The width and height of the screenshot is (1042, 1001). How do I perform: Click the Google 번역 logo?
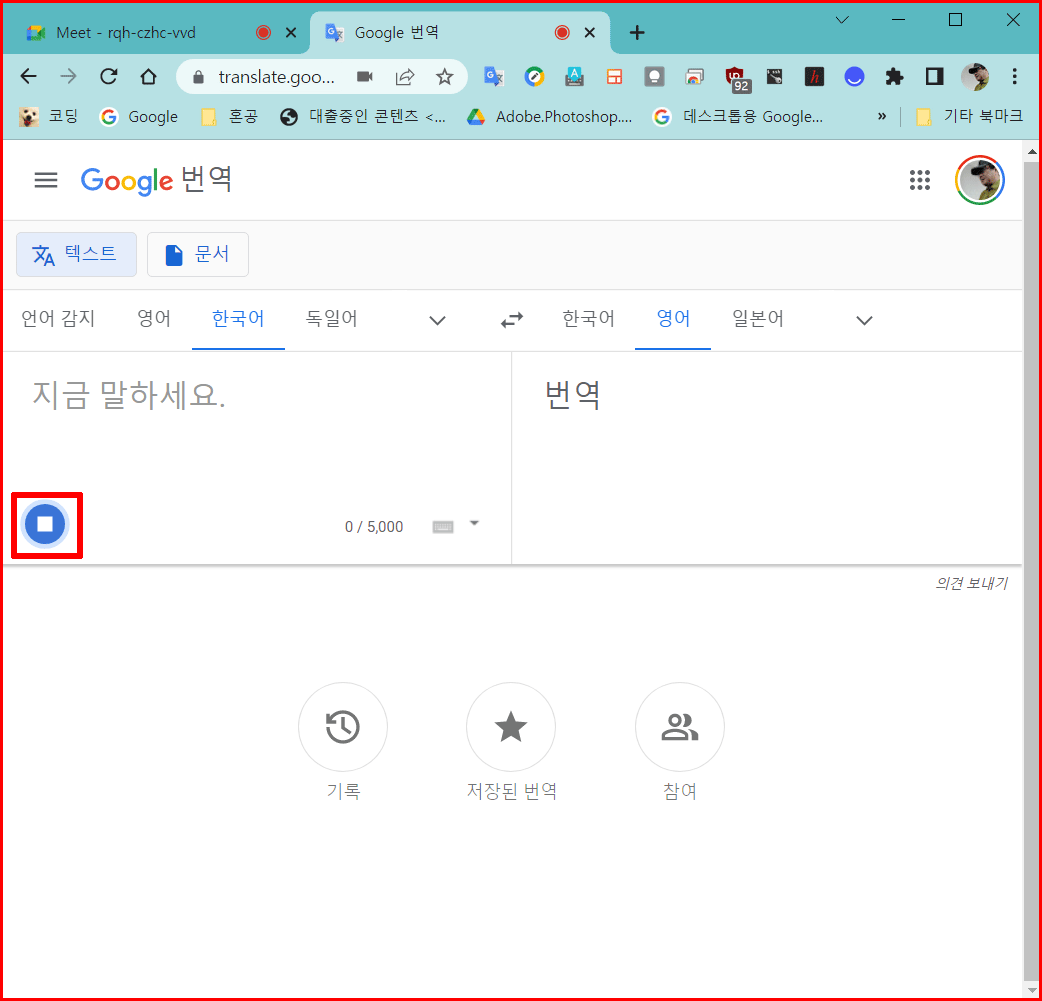(x=156, y=180)
